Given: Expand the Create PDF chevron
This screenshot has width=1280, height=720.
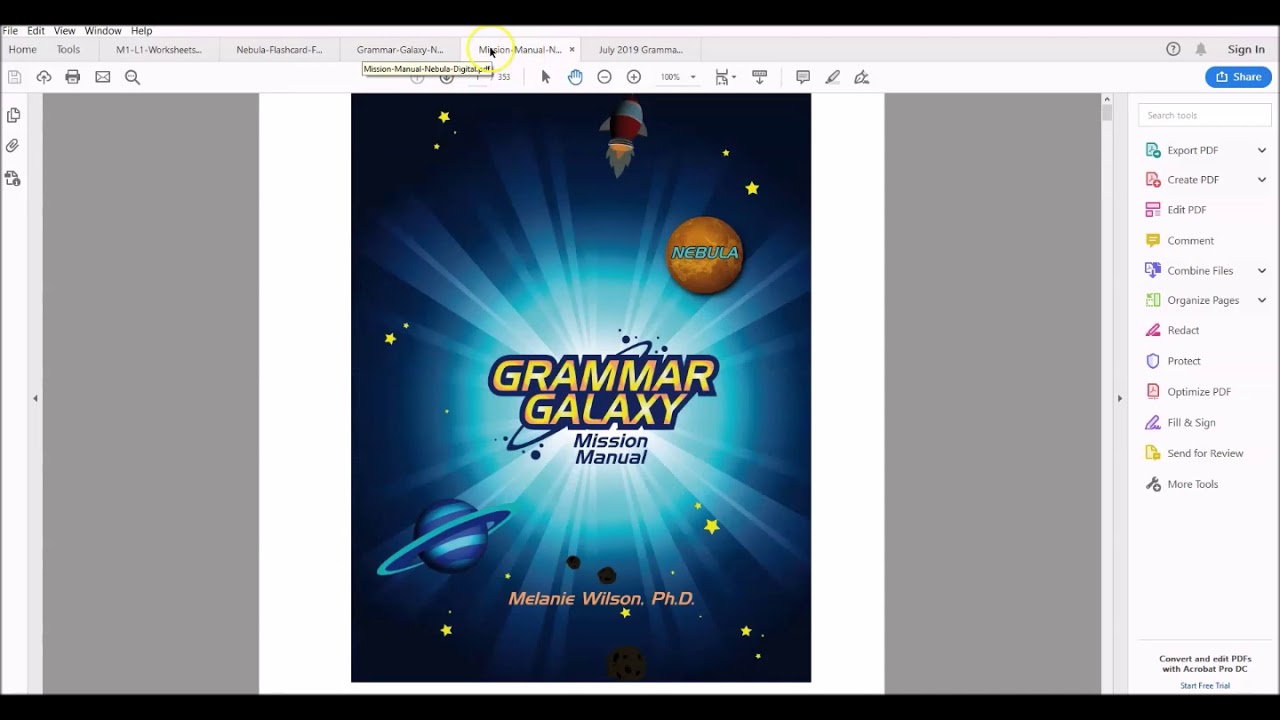Looking at the screenshot, I should click(1262, 180).
